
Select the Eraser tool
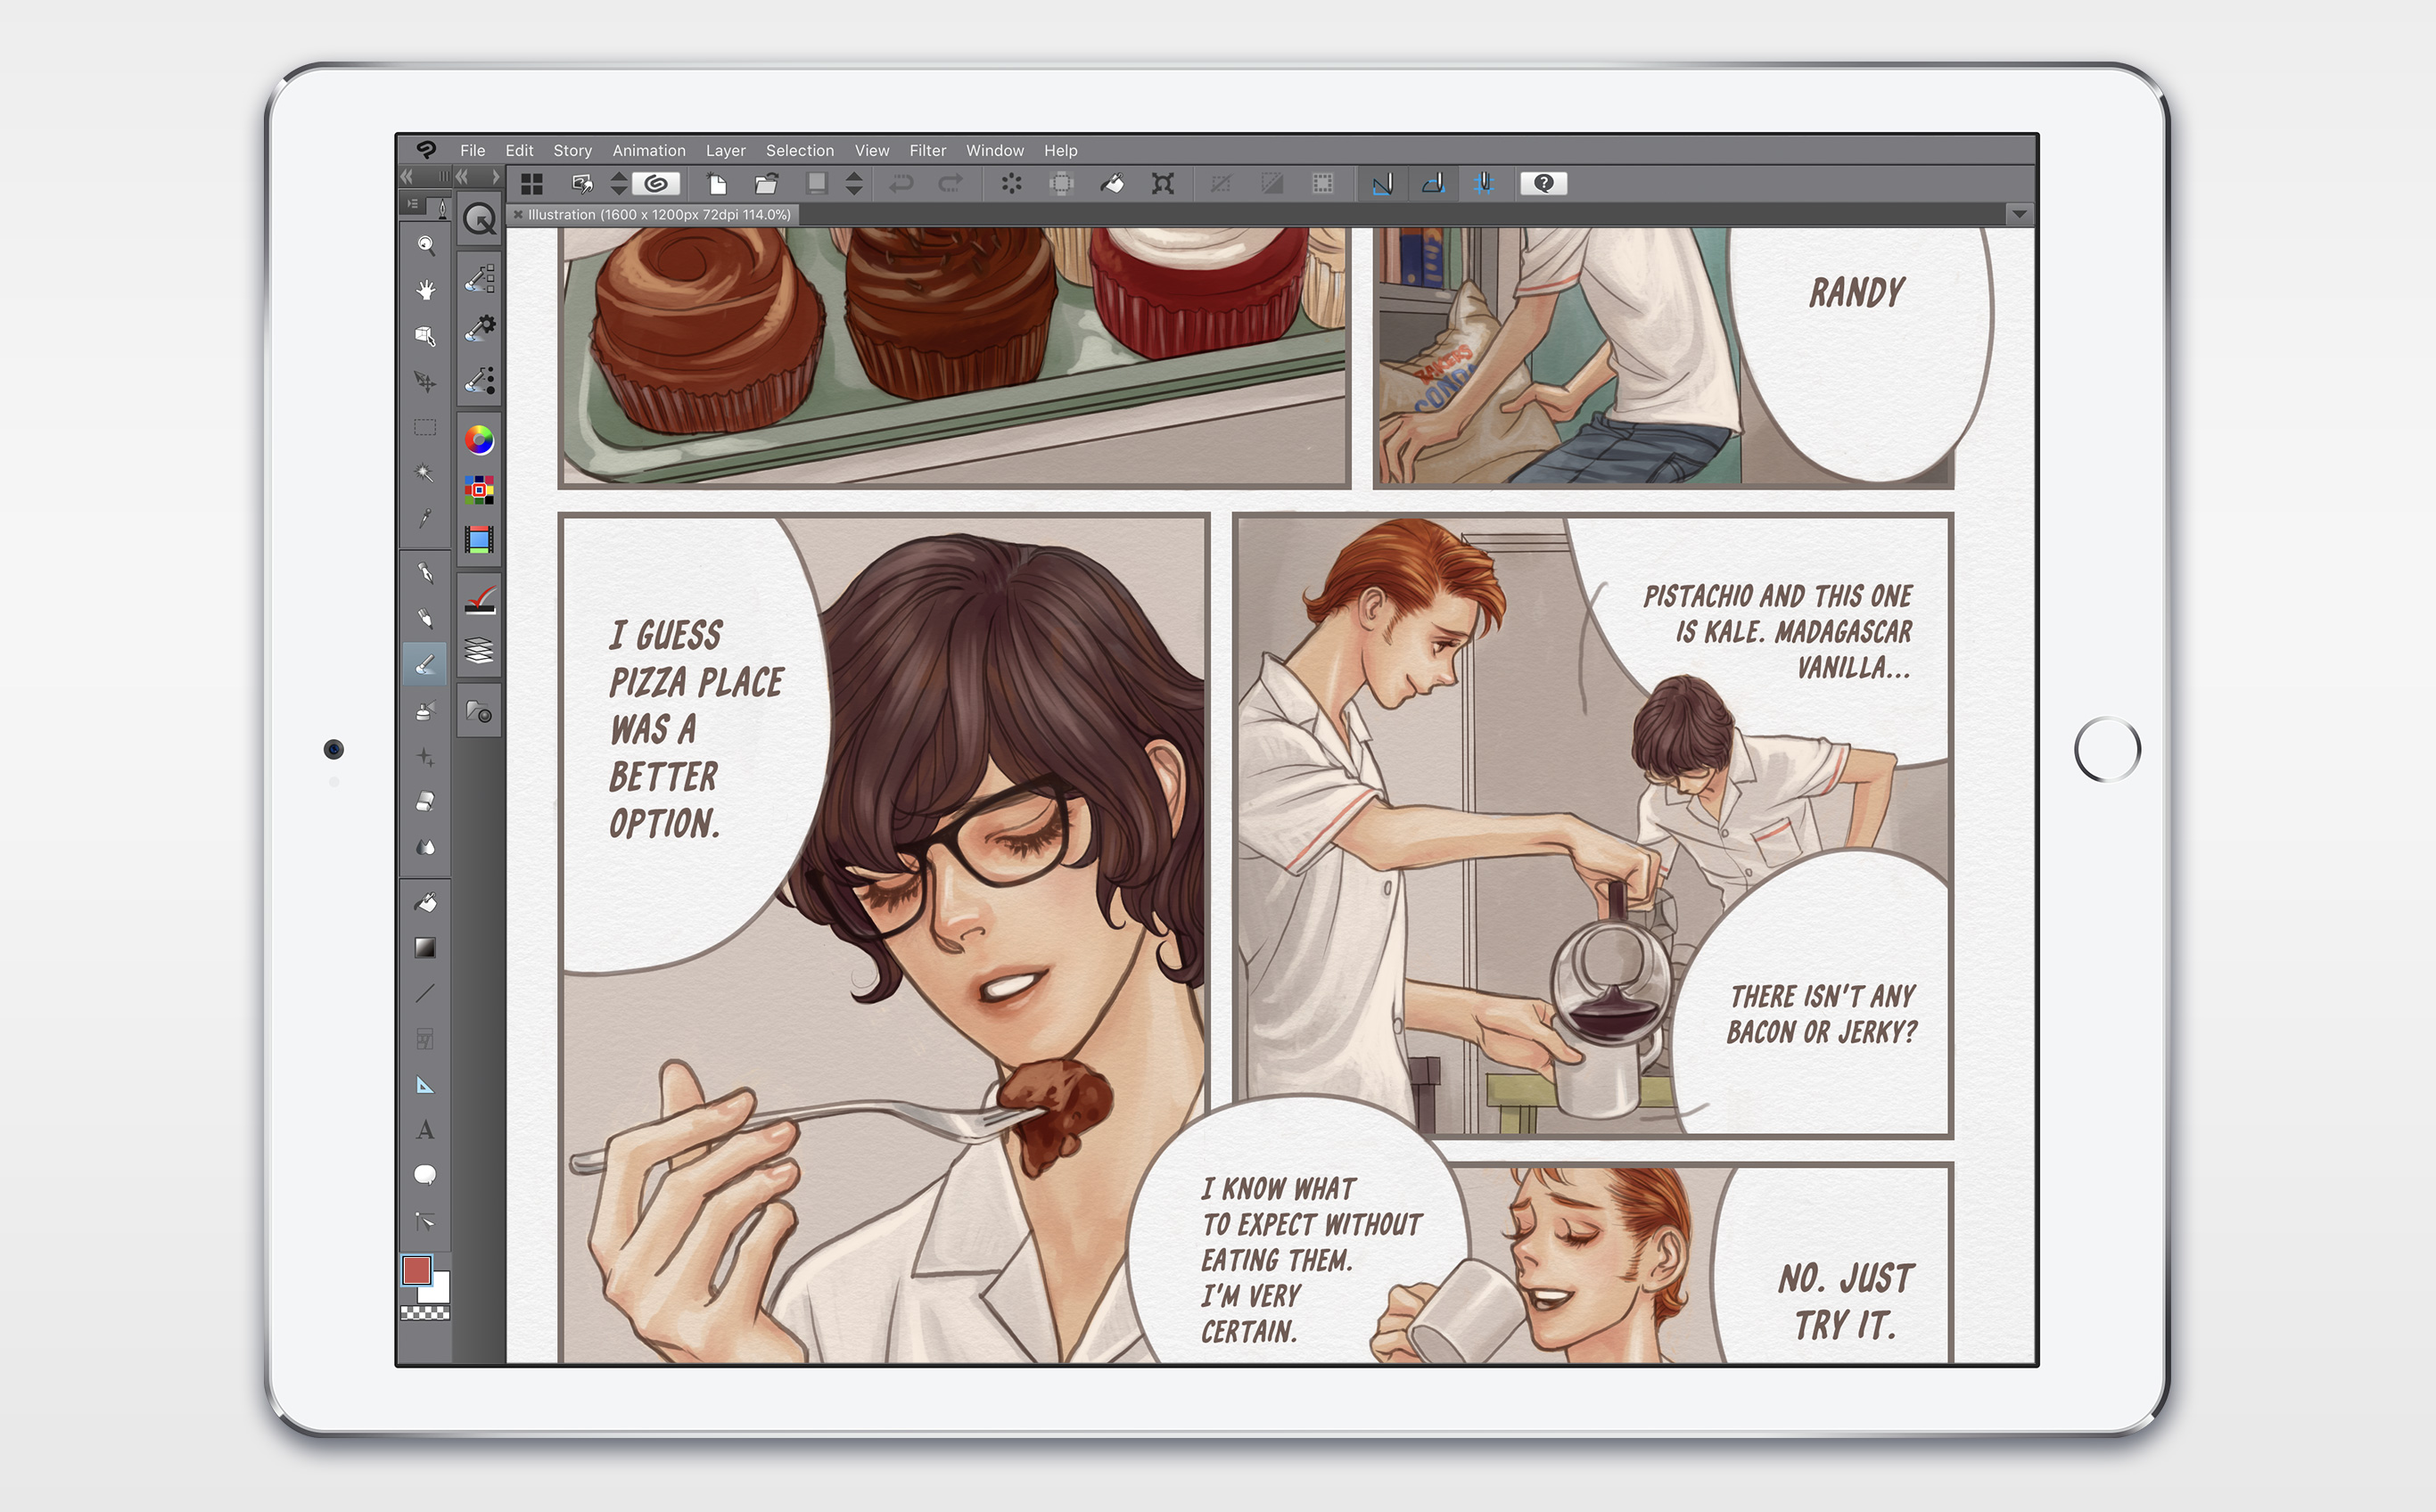pos(425,802)
